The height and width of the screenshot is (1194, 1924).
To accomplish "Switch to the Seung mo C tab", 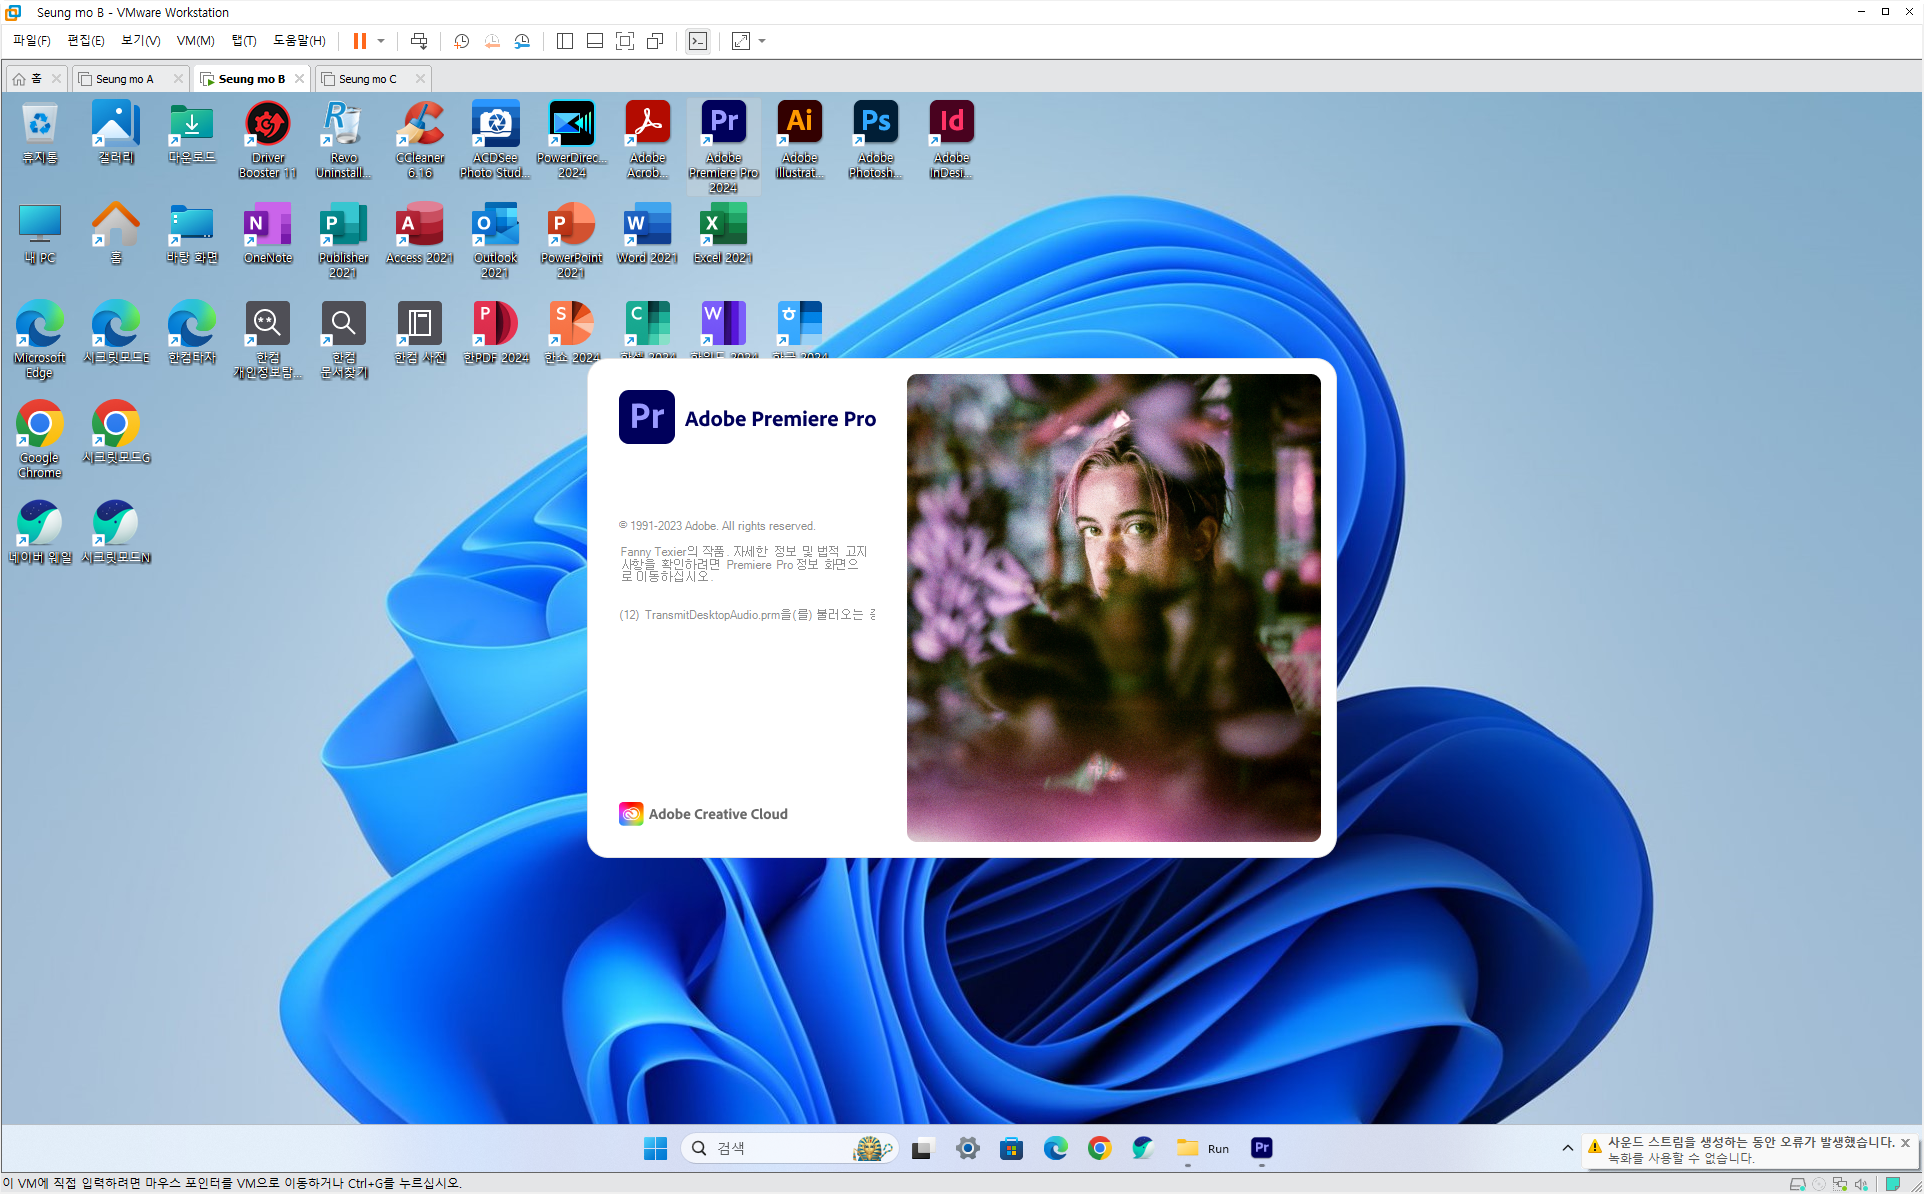I will pos(367,79).
